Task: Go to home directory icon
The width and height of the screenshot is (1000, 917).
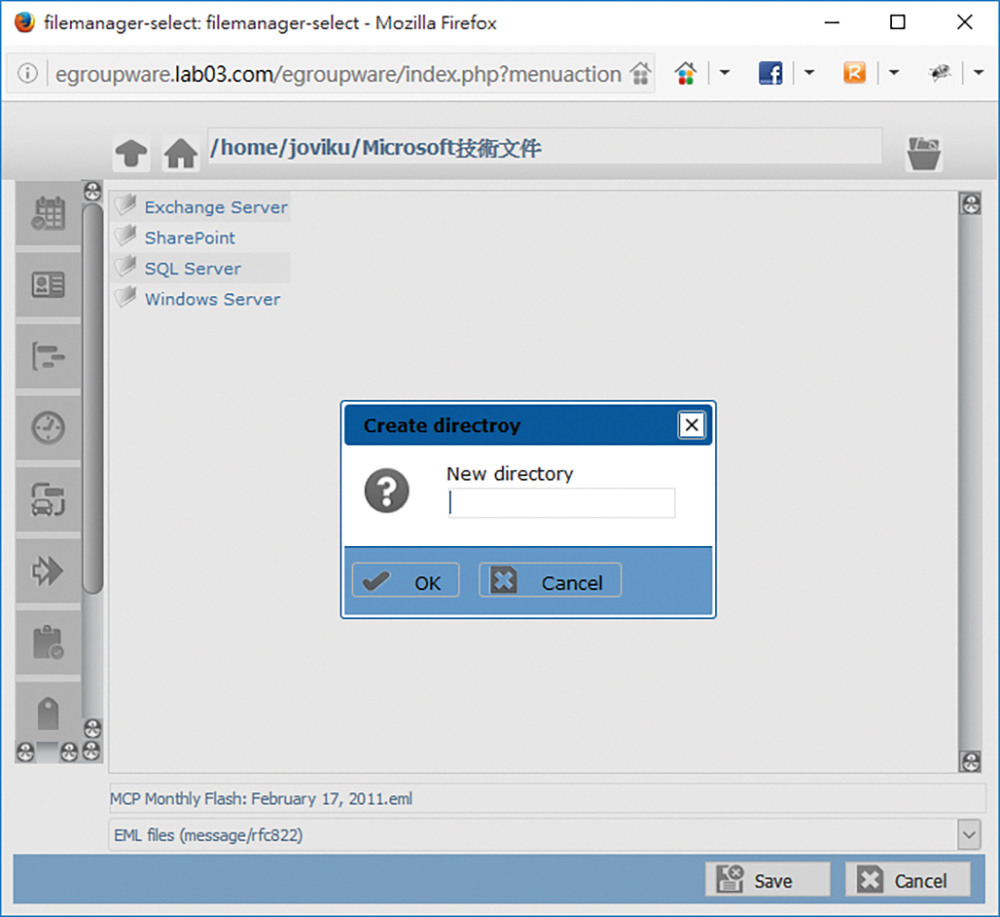Action: coord(180,153)
